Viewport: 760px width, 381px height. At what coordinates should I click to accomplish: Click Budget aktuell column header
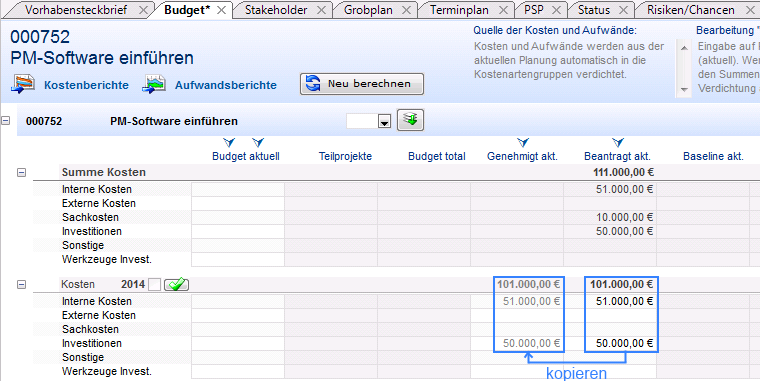[246, 157]
